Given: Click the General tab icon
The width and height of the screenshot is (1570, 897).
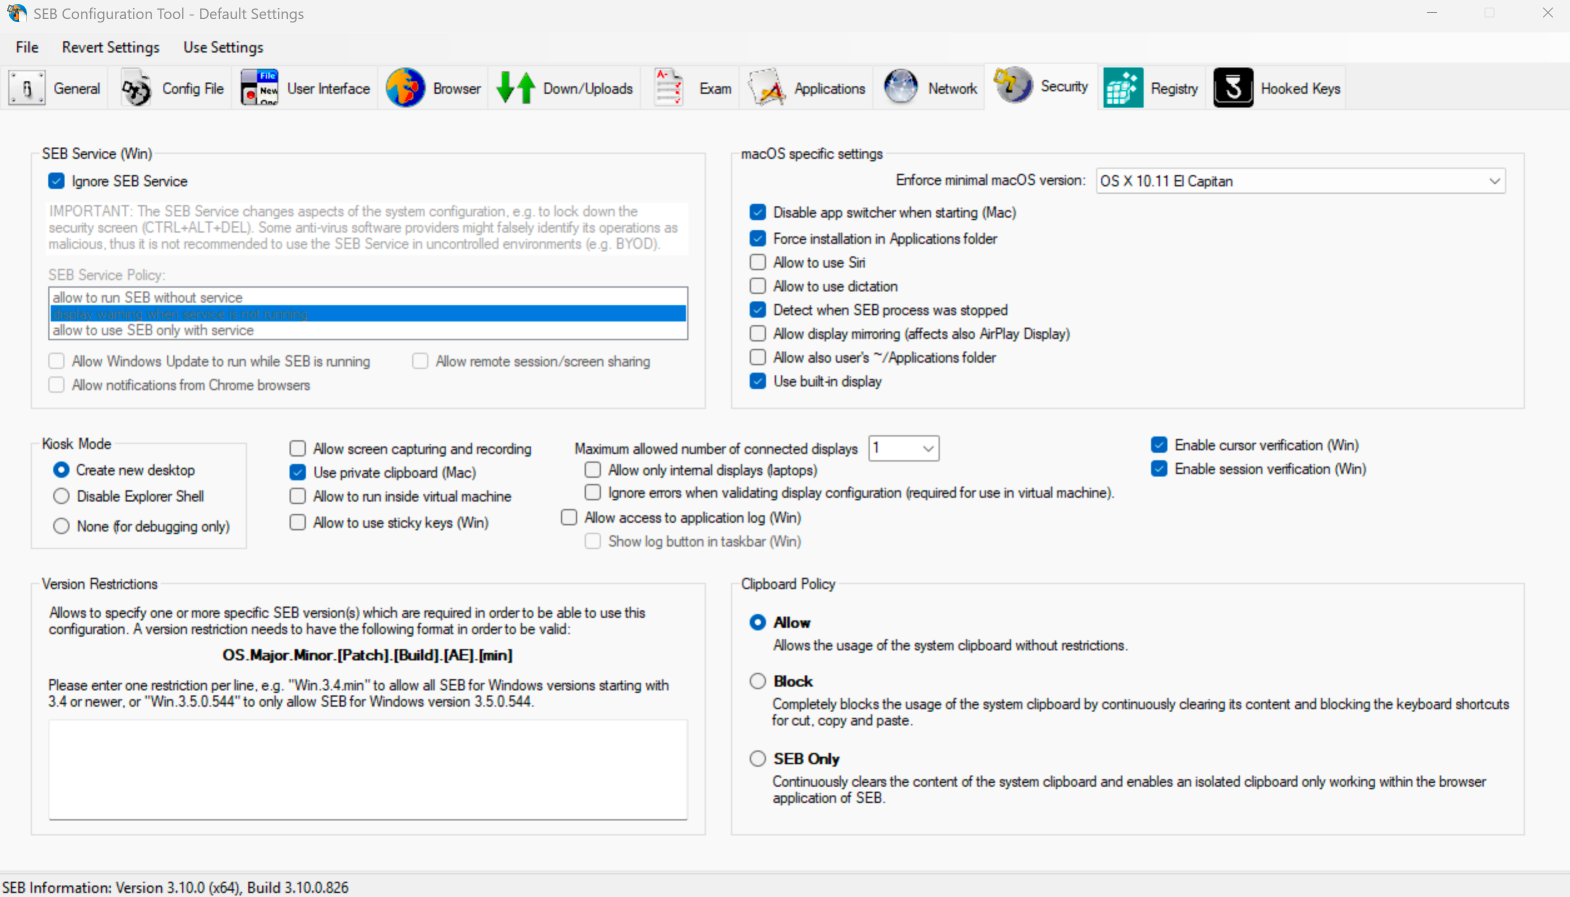Looking at the screenshot, I should coord(26,88).
